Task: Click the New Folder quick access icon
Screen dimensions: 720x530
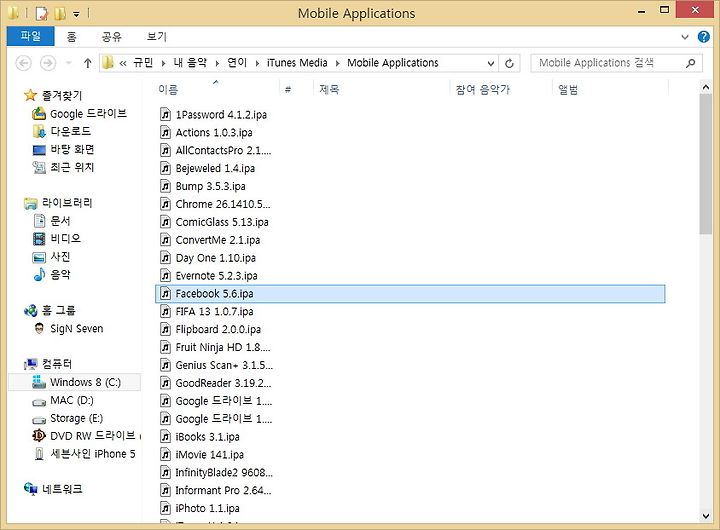Action: (60, 14)
